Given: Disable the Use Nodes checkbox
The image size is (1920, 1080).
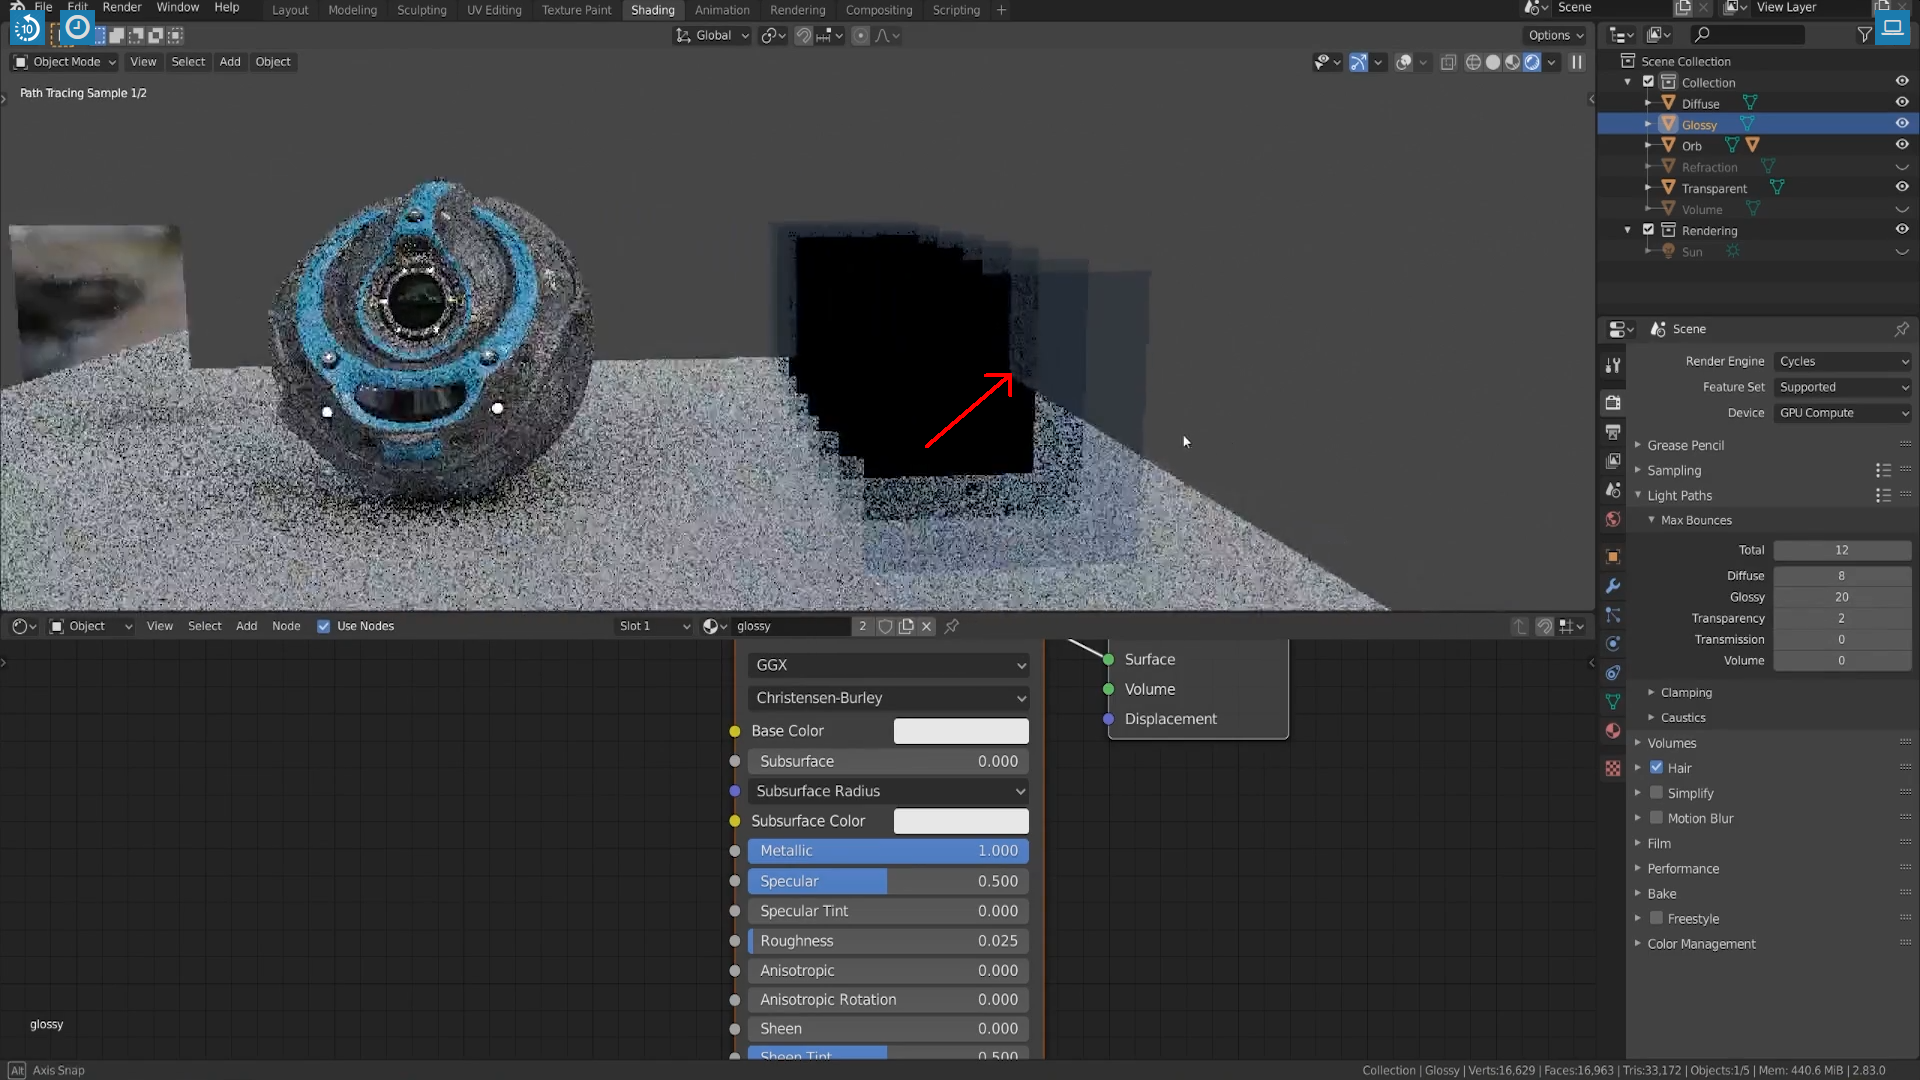Looking at the screenshot, I should (324, 626).
